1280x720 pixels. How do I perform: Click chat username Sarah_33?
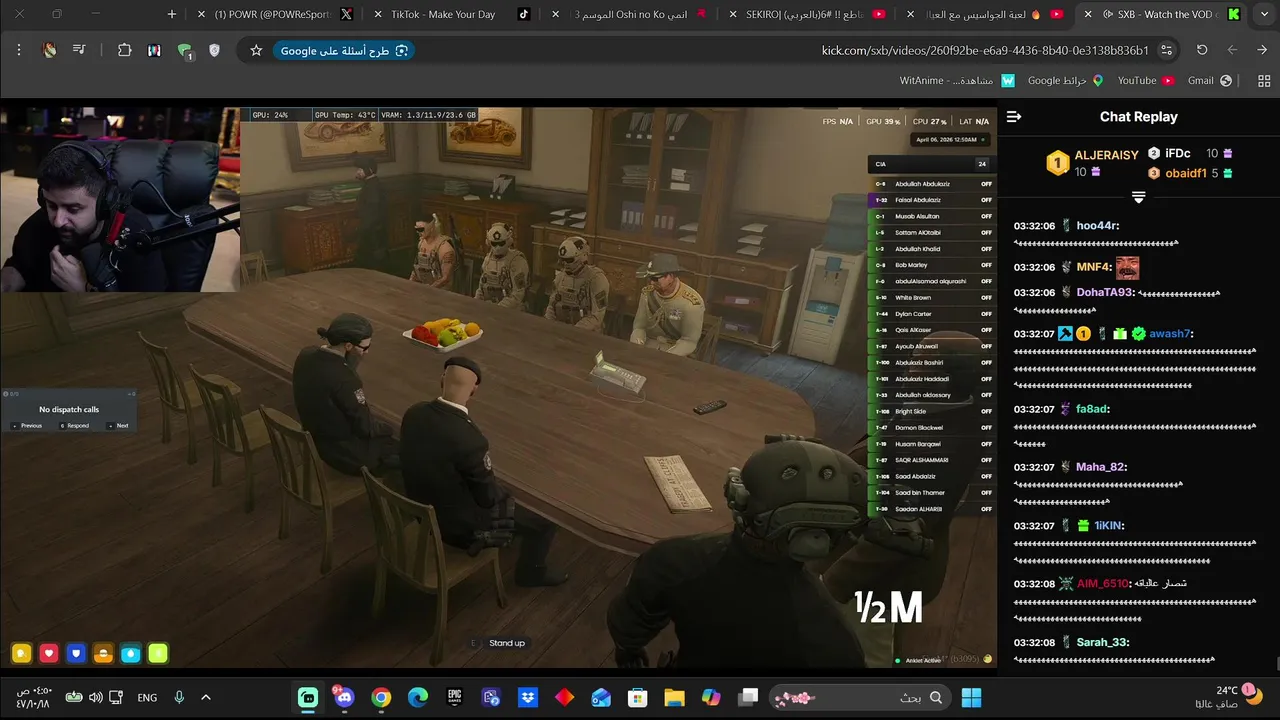click(x=1102, y=642)
